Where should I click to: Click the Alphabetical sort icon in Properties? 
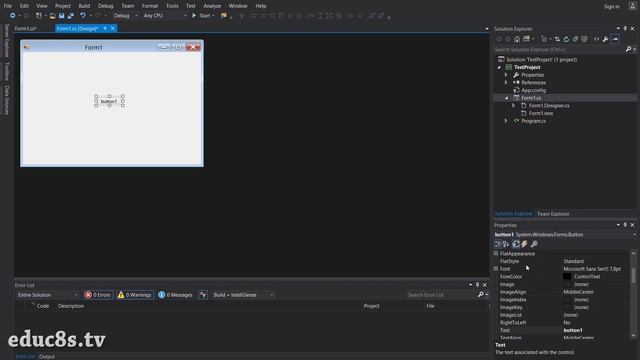pyautogui.click(x=506, y=244)
